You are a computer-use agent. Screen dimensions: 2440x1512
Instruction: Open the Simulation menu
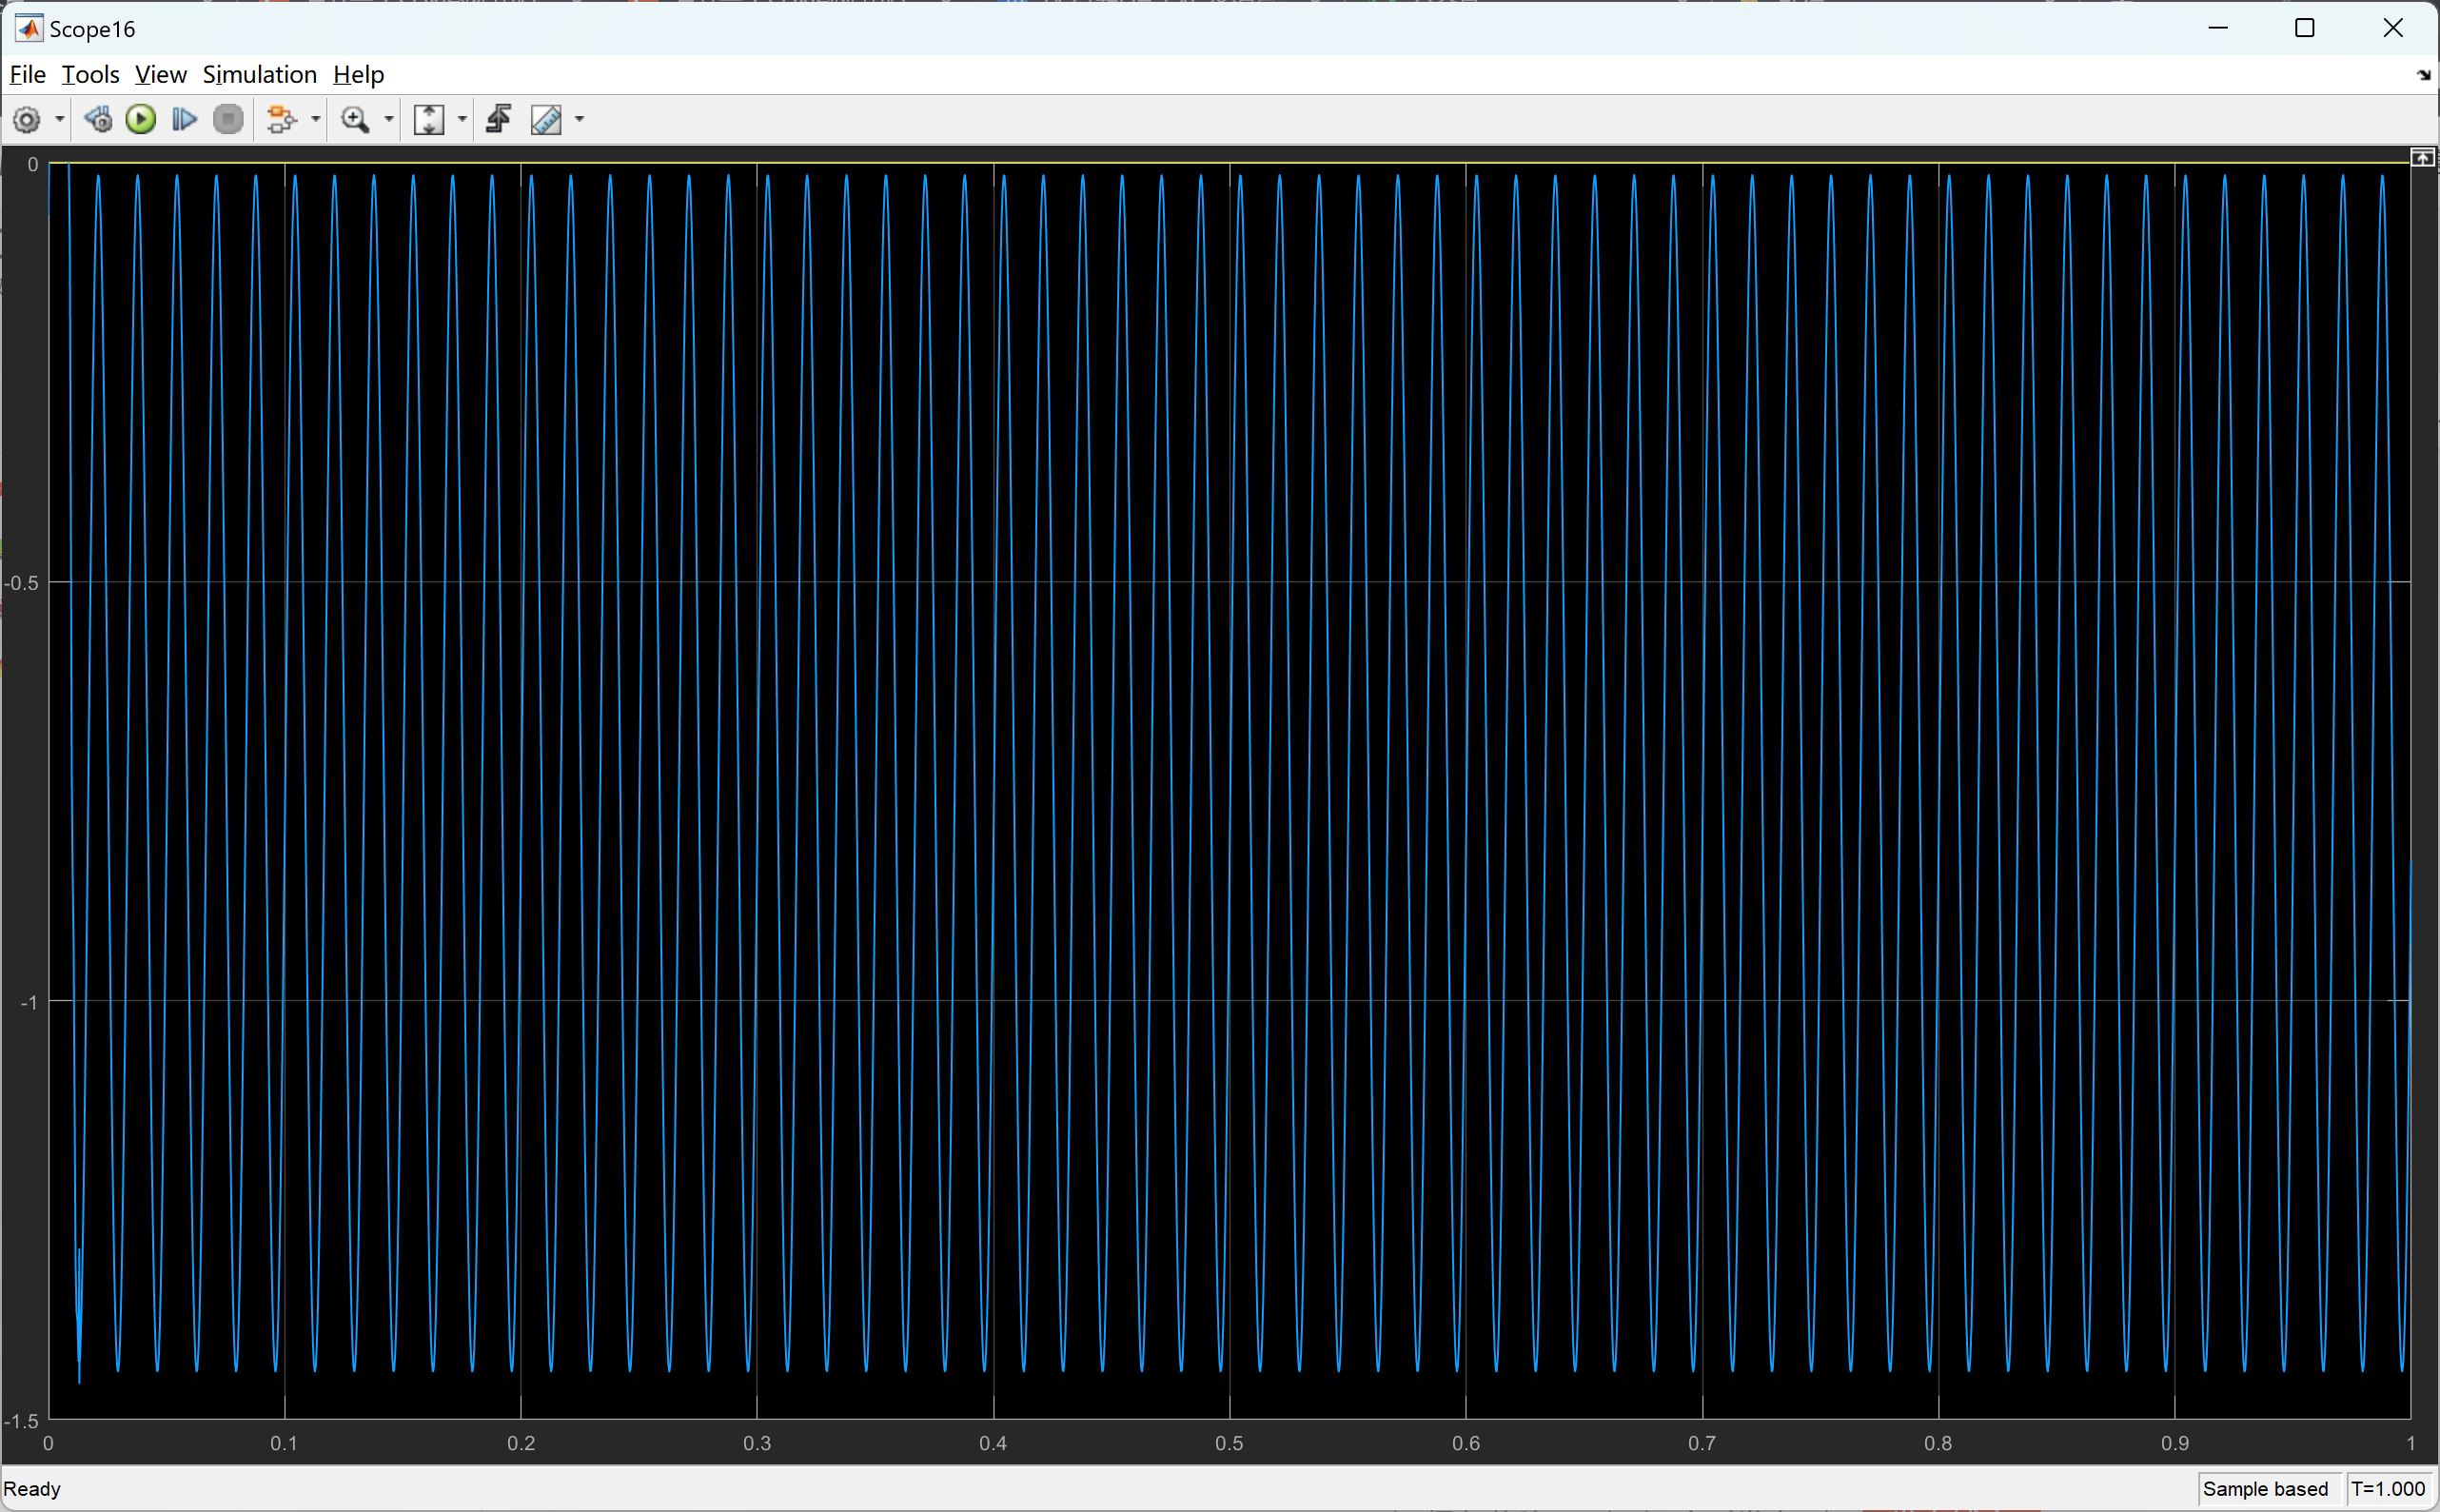[x=259, y=75]
